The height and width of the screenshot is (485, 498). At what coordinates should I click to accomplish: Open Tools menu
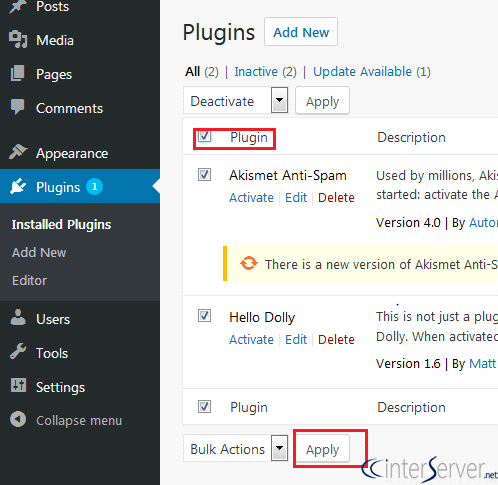(52, 353)
